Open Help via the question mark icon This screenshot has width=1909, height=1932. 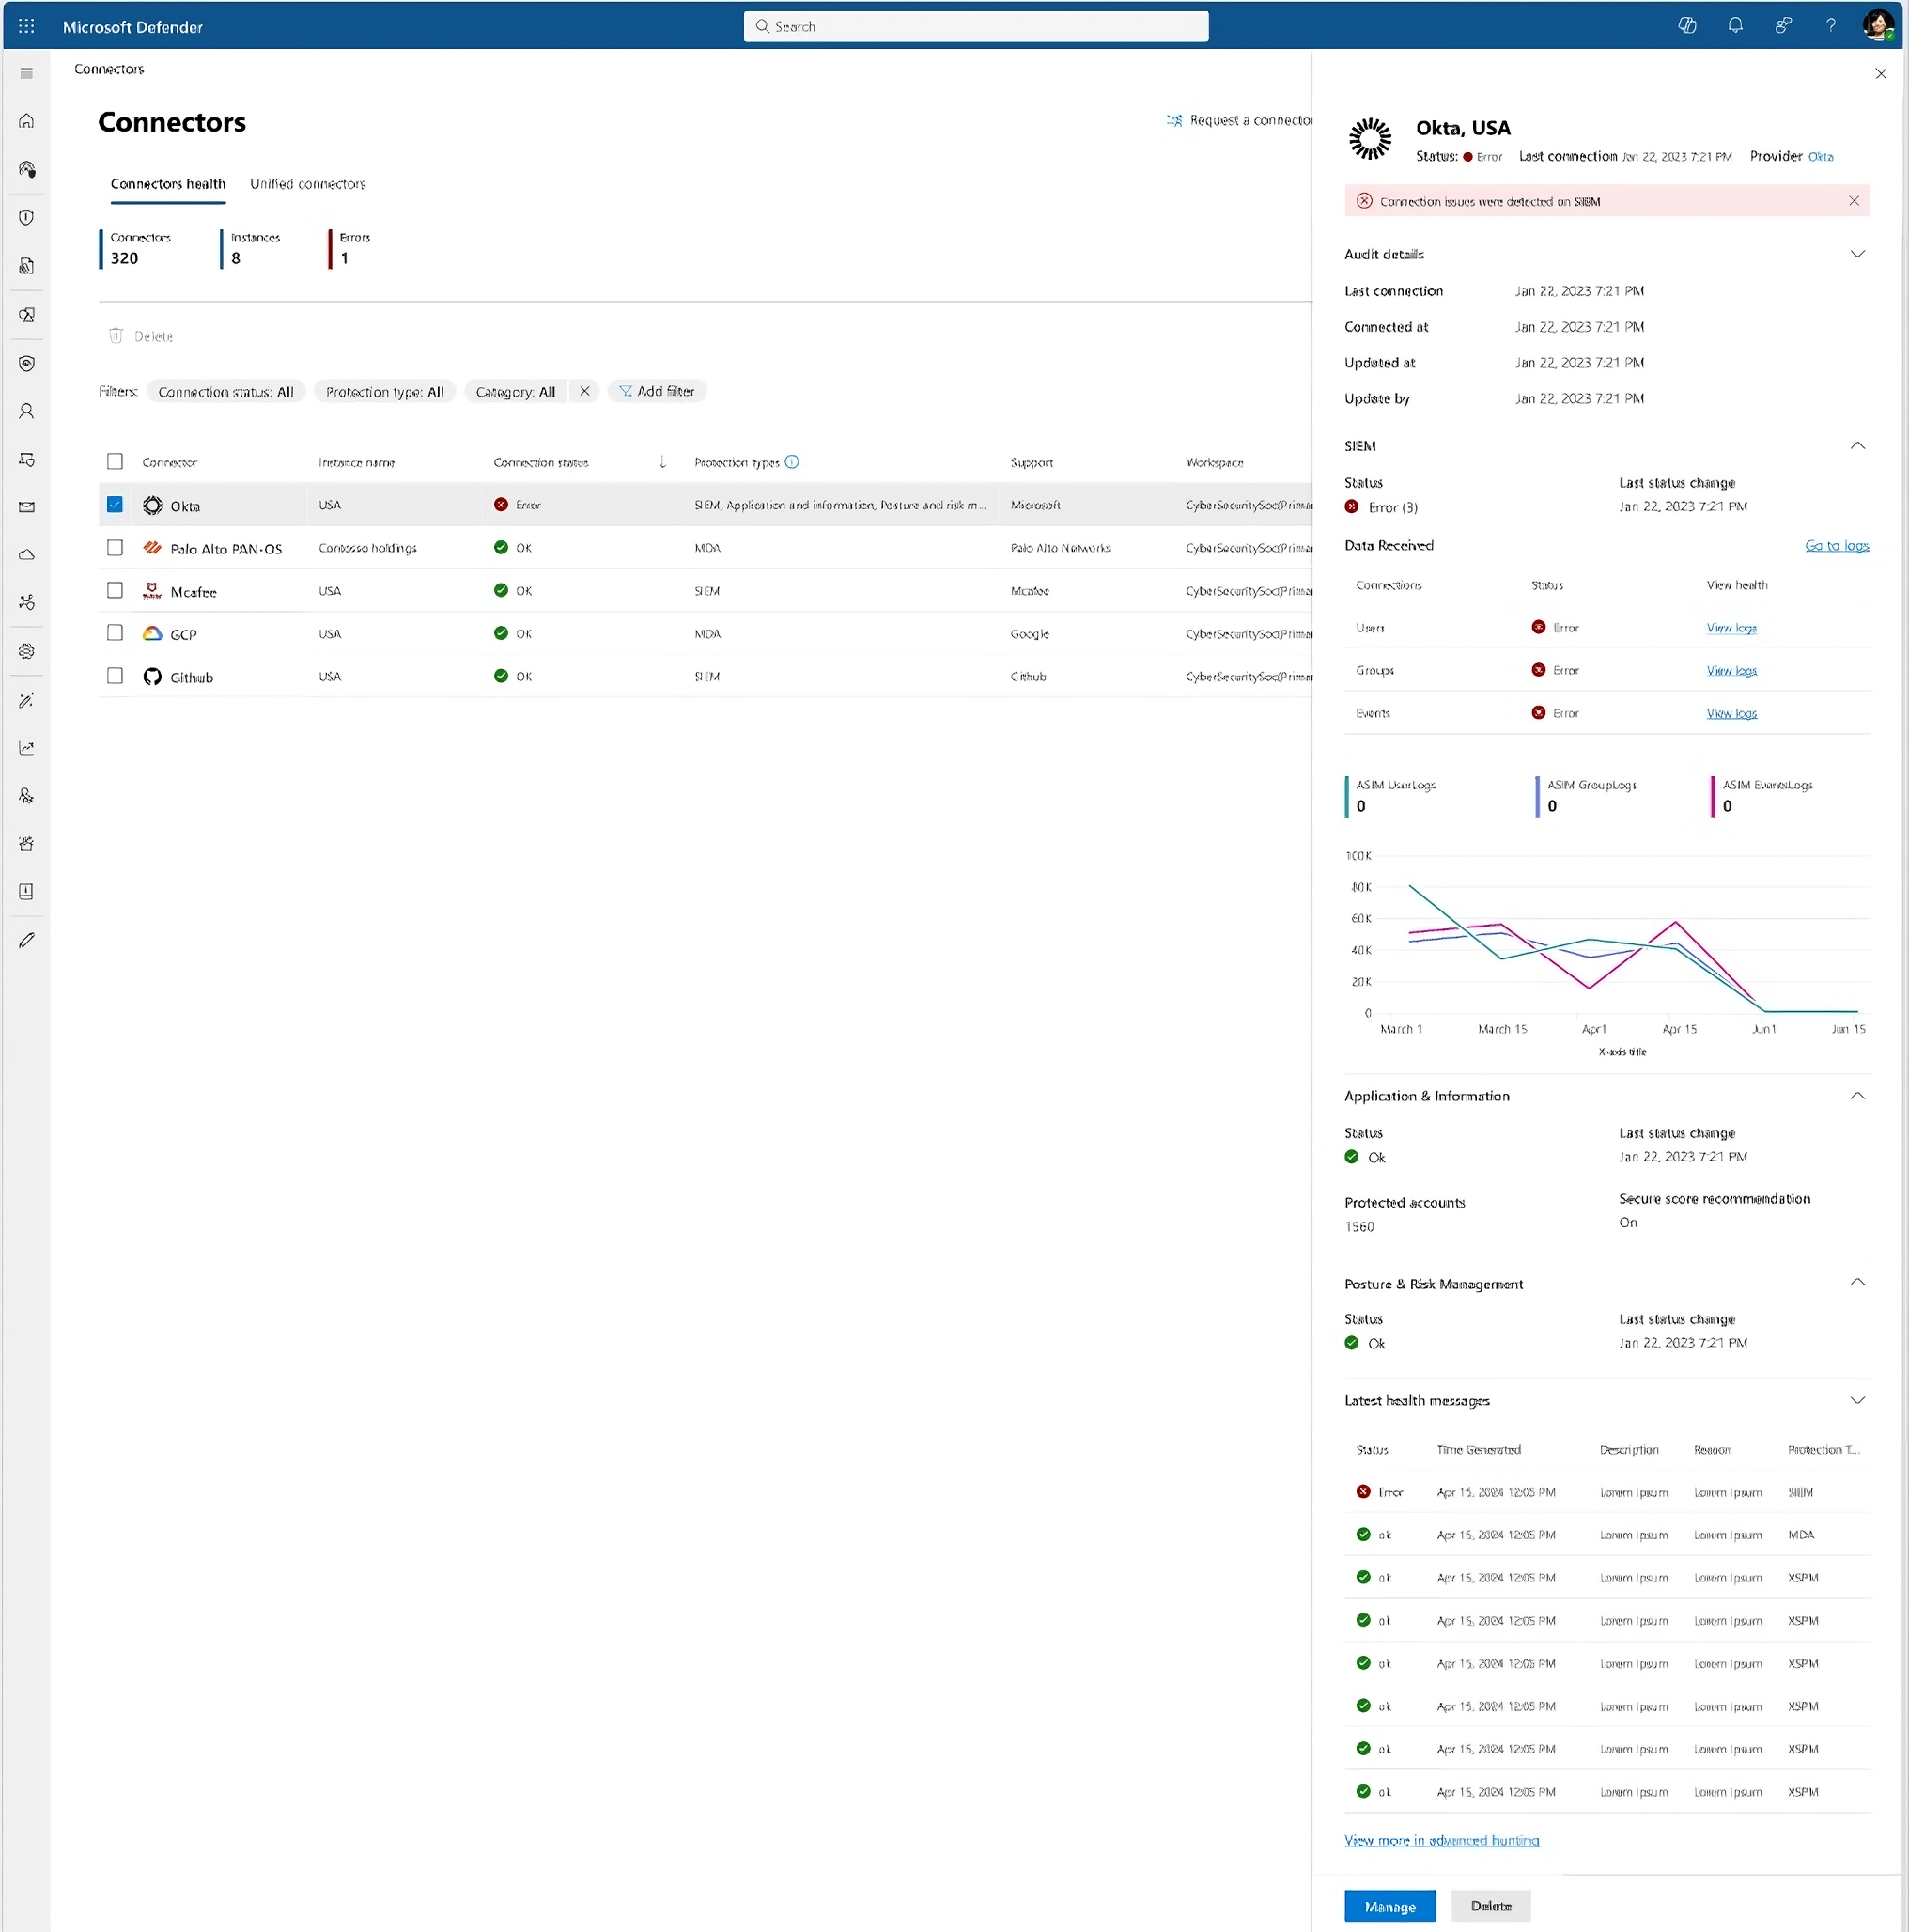1831,26
